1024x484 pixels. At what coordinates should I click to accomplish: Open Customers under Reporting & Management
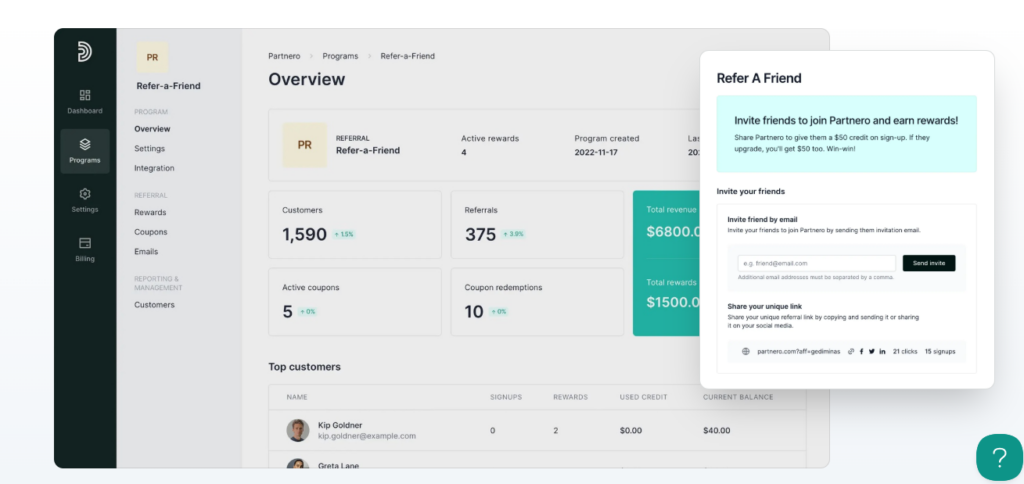[x=154, y=305]
